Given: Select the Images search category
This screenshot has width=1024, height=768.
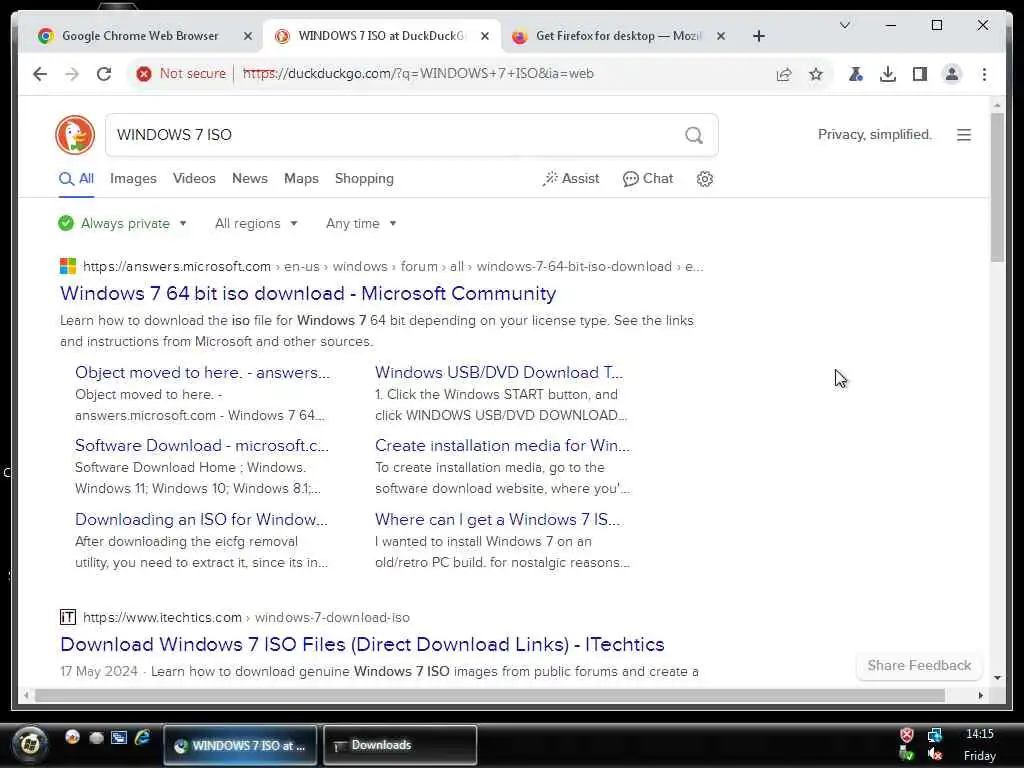Looking at the screenshot, I should point(133,179).
